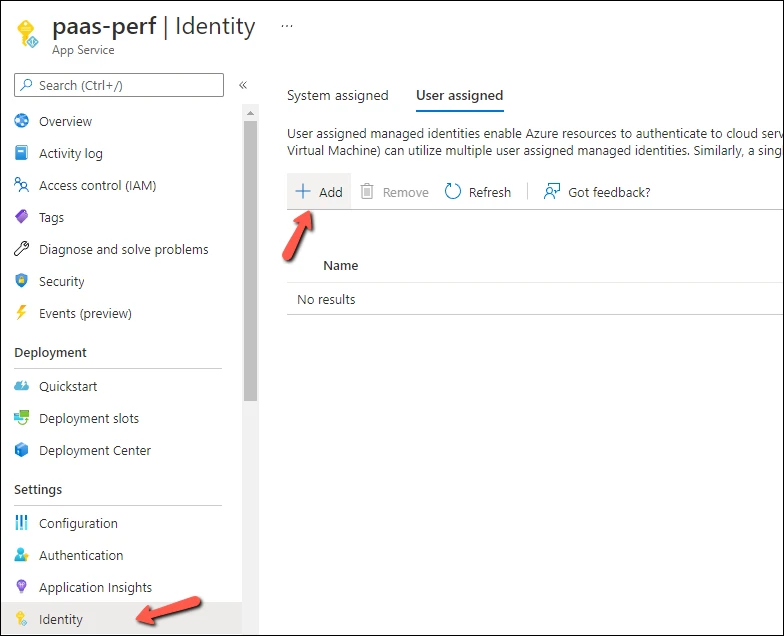Click the Settings section heading
Screen dimensions: 784x636
point(38,490)
